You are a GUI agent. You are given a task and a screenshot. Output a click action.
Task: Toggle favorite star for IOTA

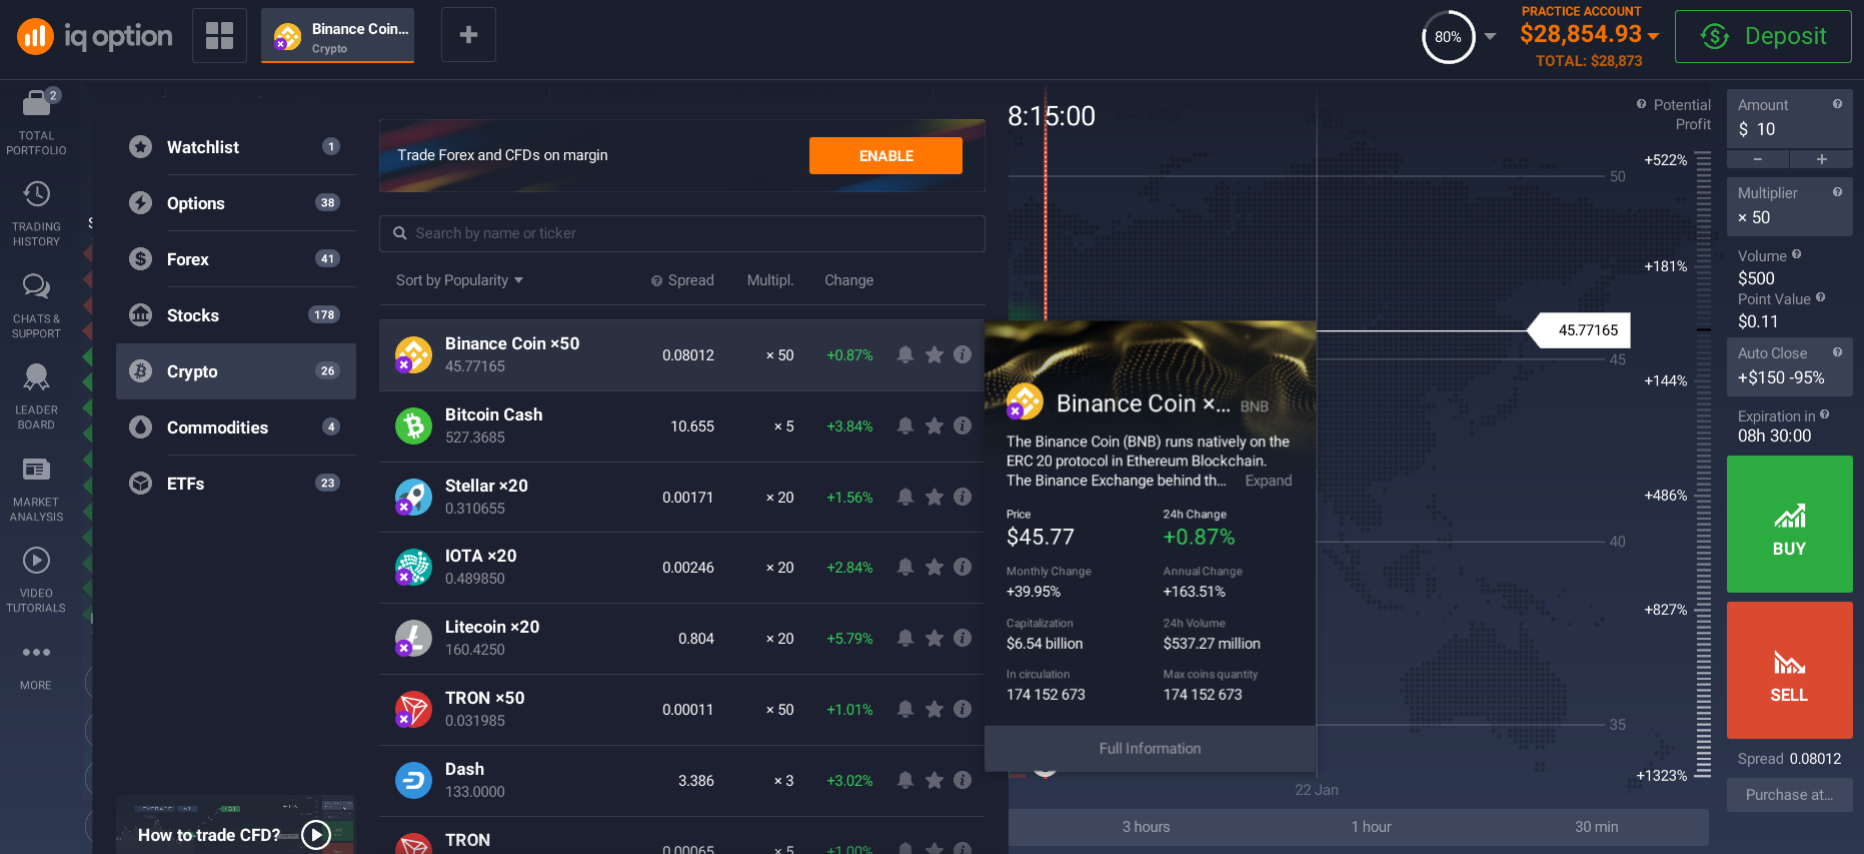coord(934,567)
